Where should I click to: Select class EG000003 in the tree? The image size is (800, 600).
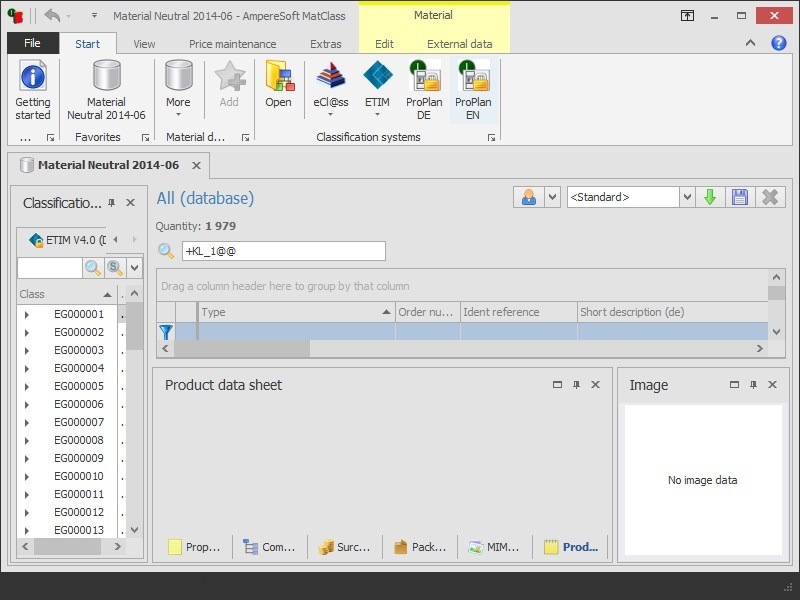[x=79, y=350]
